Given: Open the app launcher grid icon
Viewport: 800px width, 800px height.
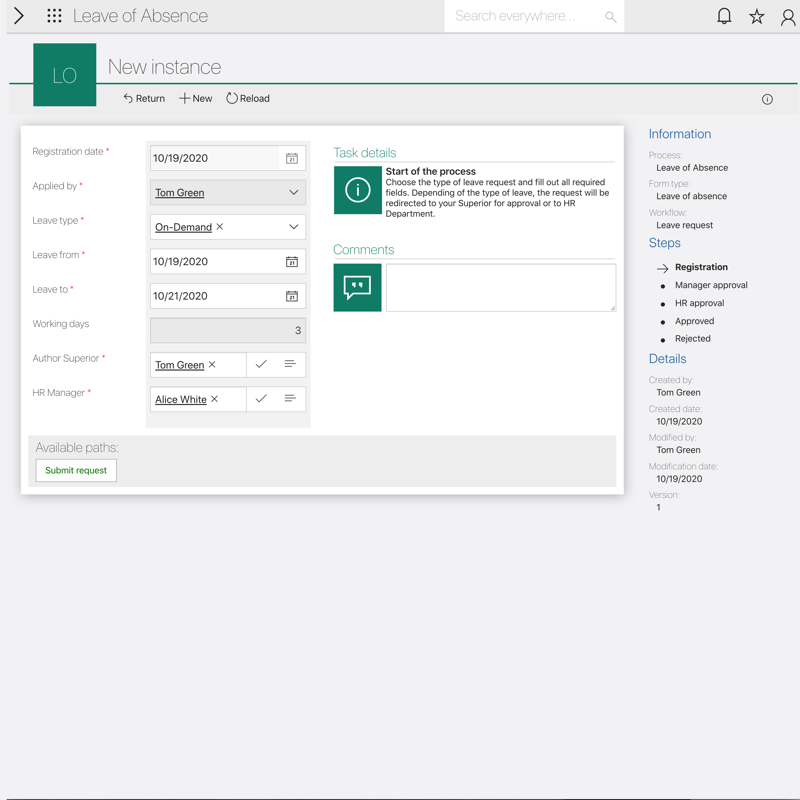Looking at the screenshot, I should 54,16.
